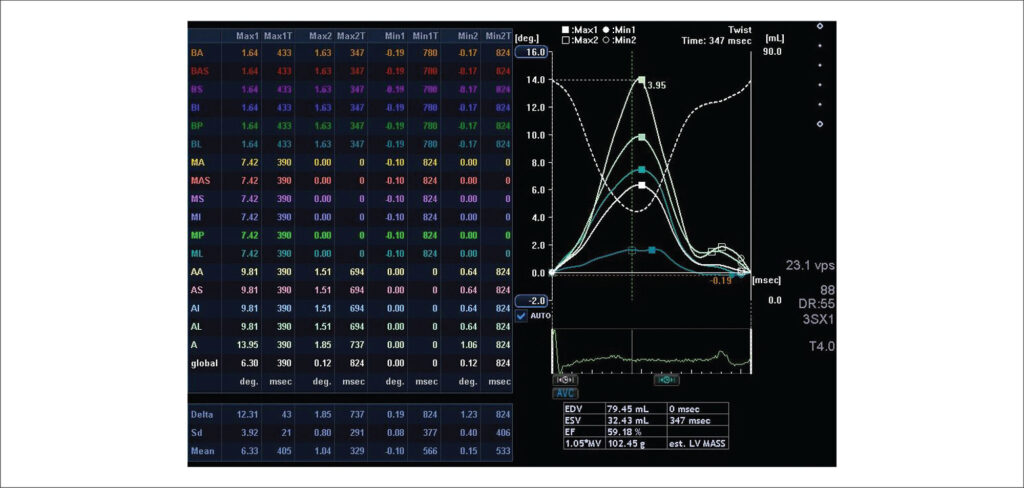Screen dimensions: 1024x488
Task: Click the bottom diamond marker at right edge
Action: coord(820,123)
